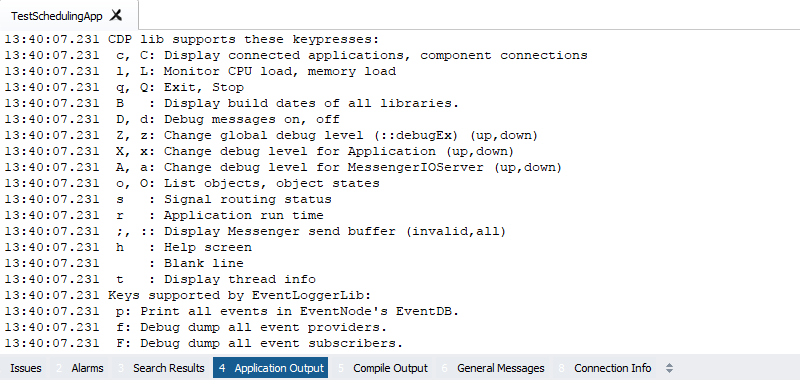Select the TestSchedulingApp tab
Viewport: 800px width, 380px height.
(57, 16)
